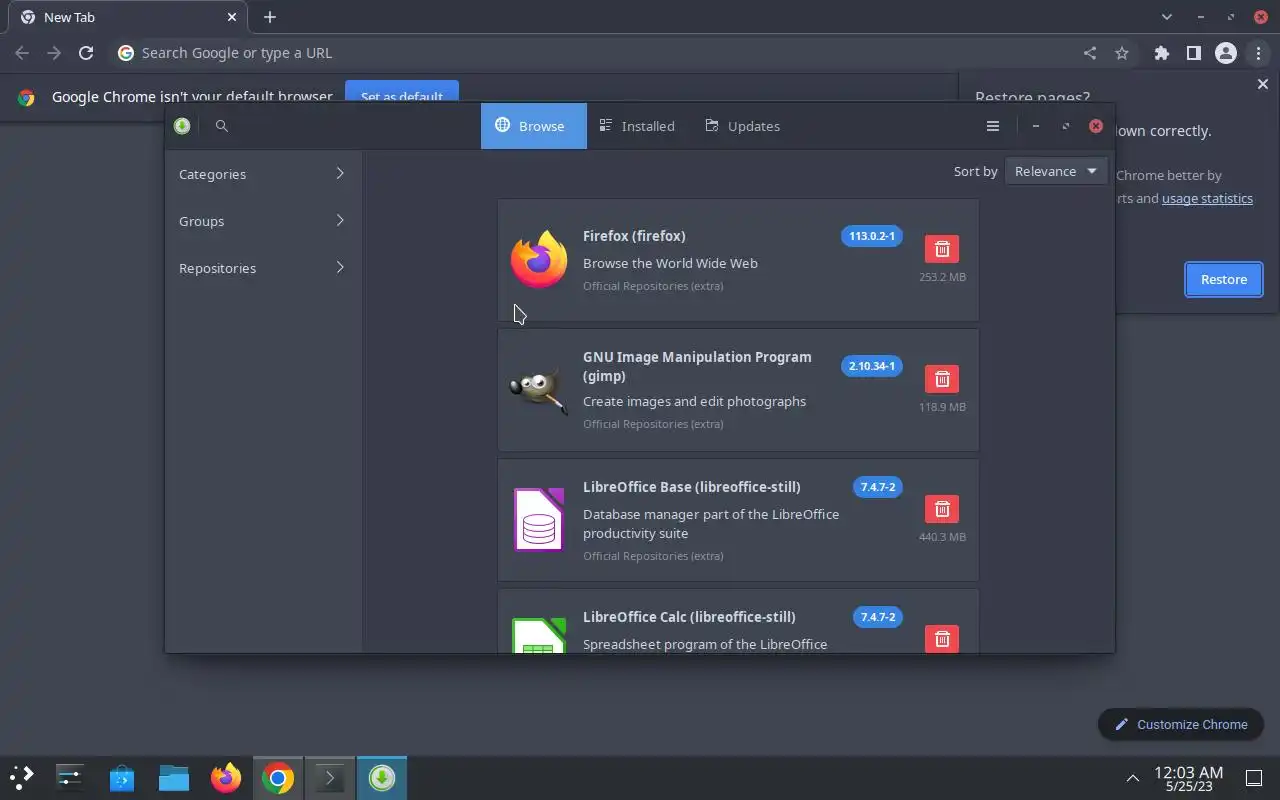
Task: Switch to Pamac in taskbar
Action: 382,777
